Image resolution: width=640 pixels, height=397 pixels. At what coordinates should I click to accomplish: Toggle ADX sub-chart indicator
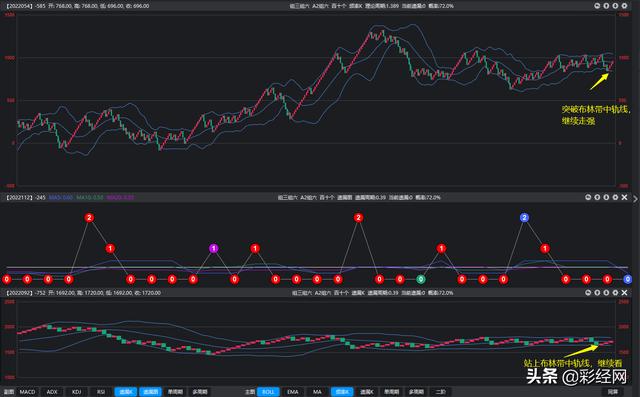(x=52, y=392)
